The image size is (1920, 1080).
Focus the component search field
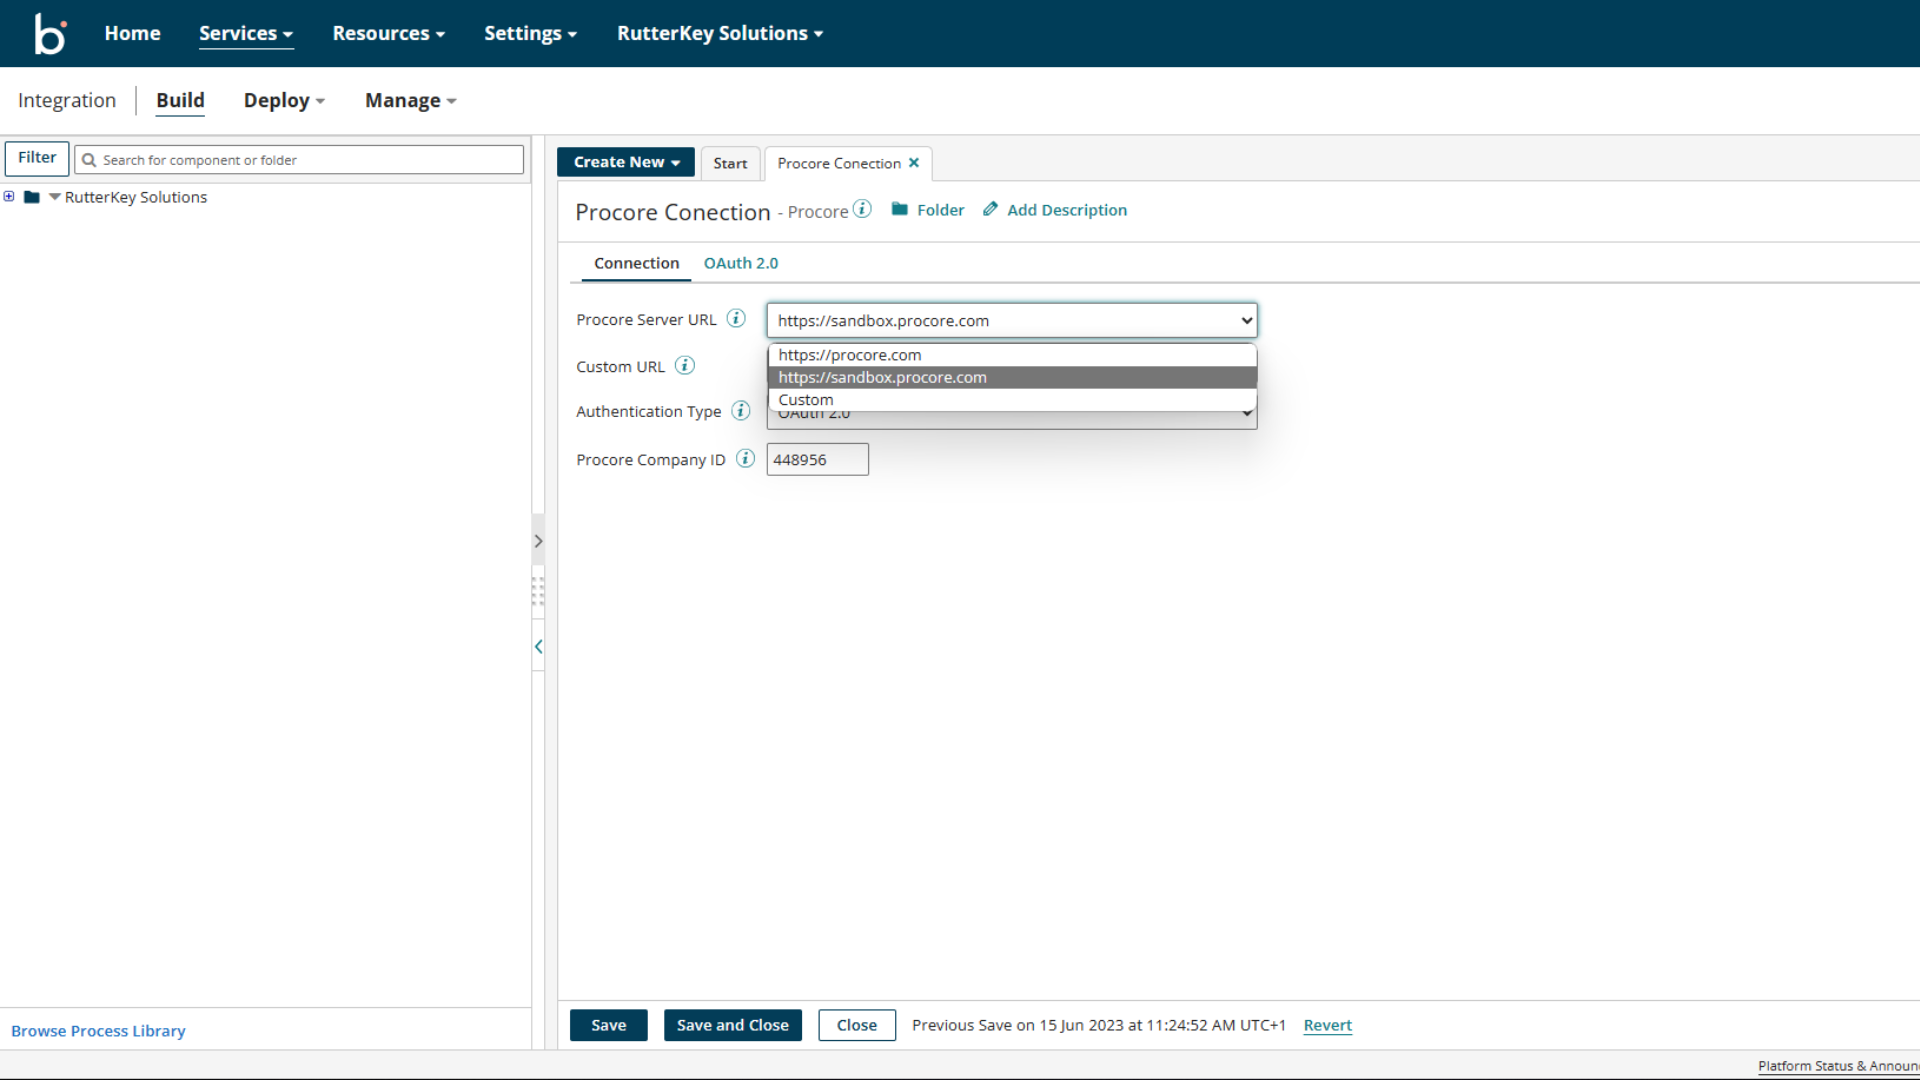coord(299,160)
